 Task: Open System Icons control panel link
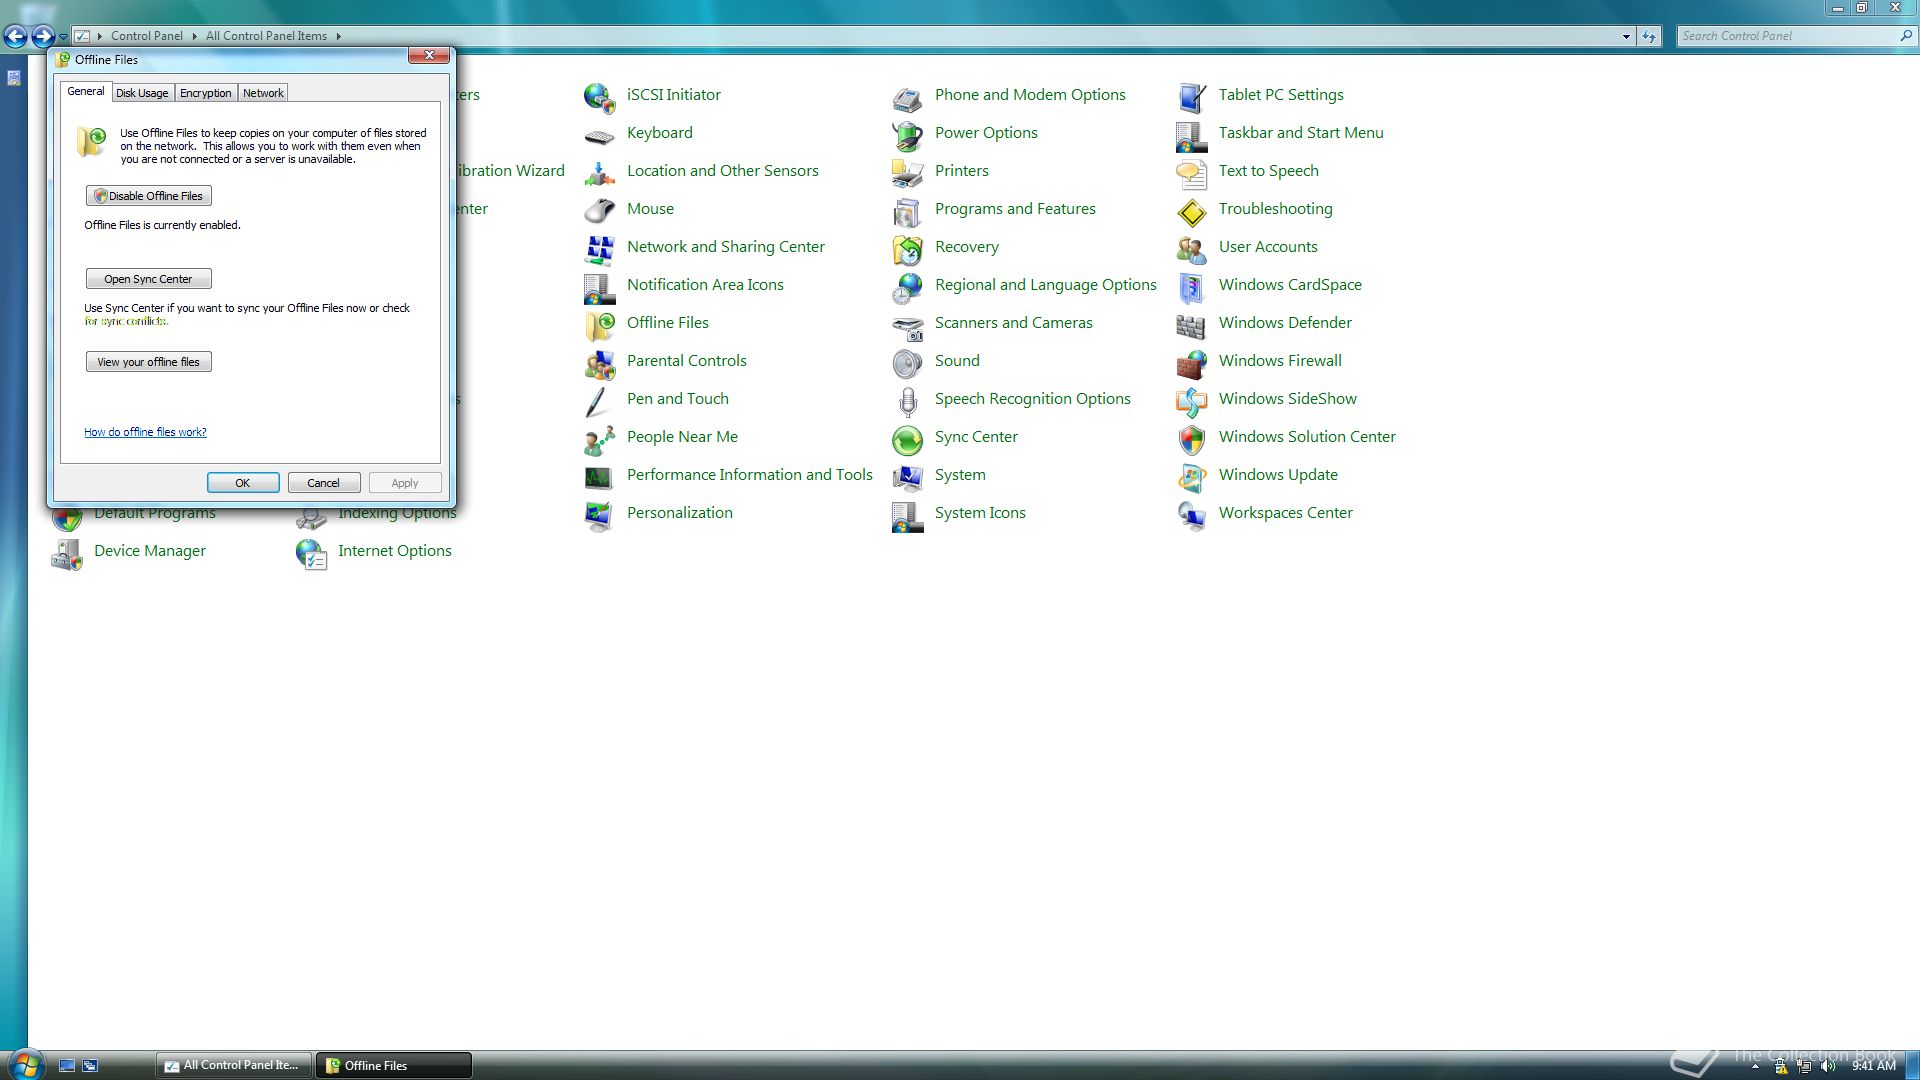(980, 513)
